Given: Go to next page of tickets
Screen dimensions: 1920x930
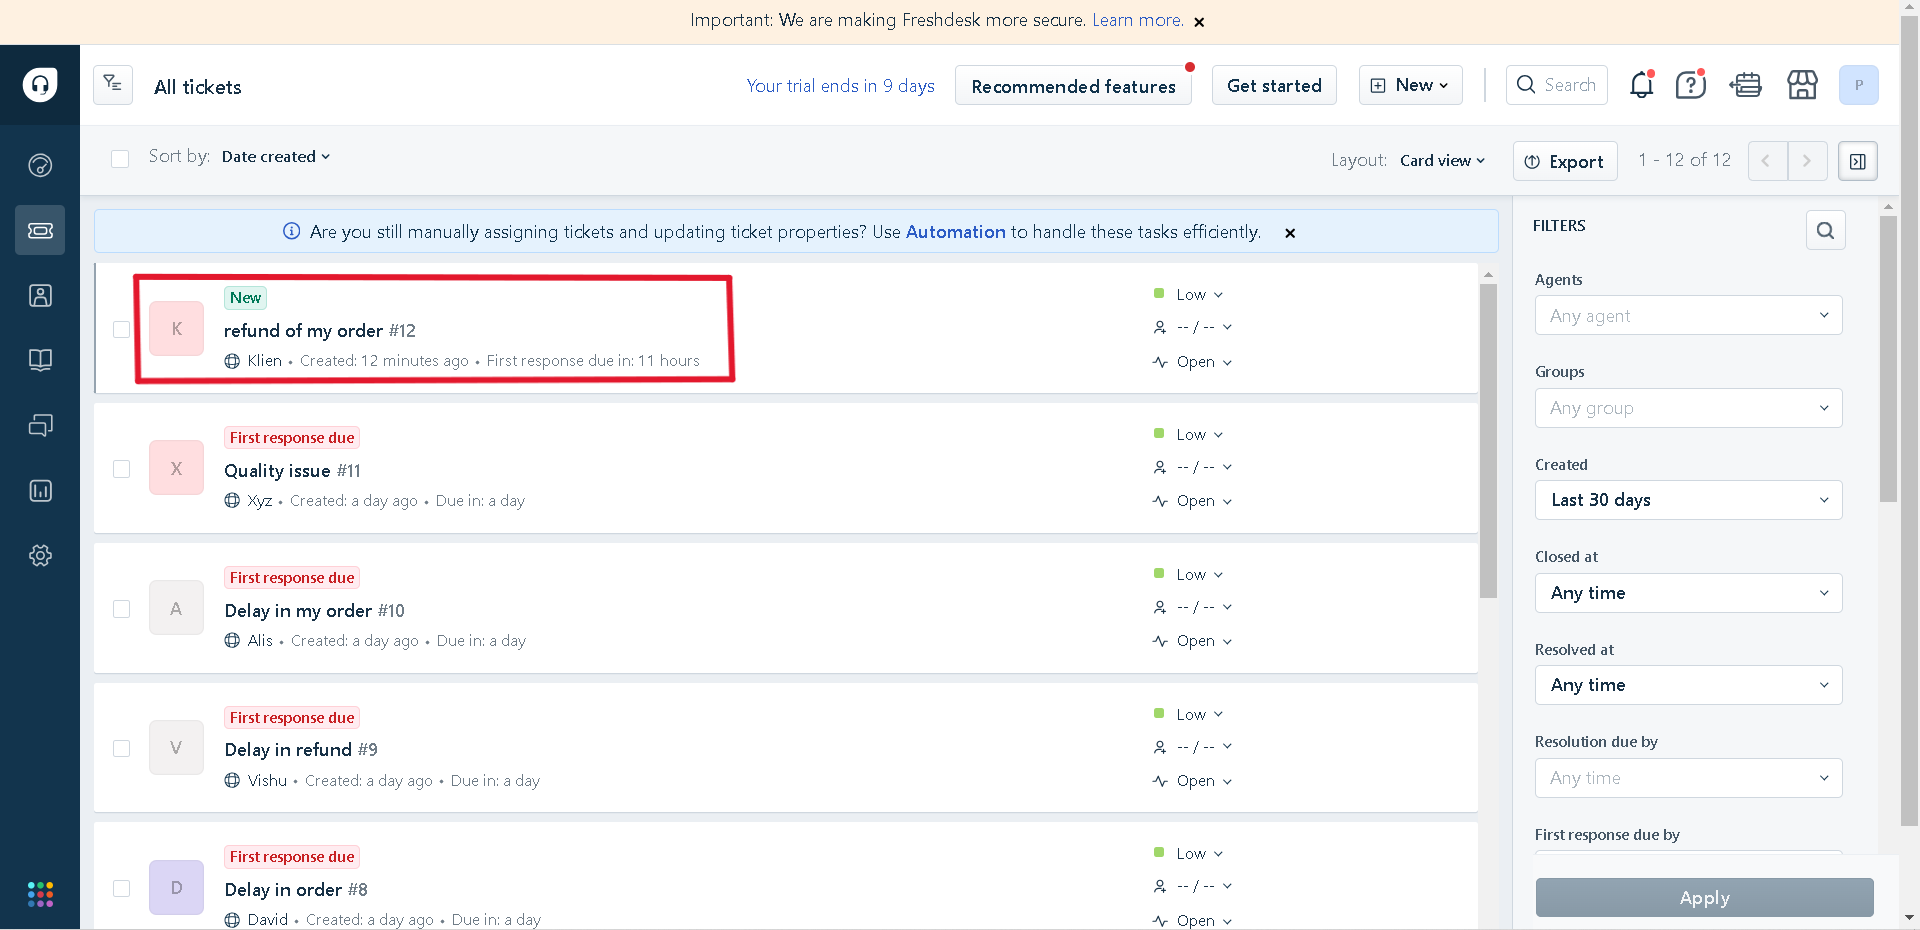Looking at the screenshot, I should point(1807,160).
